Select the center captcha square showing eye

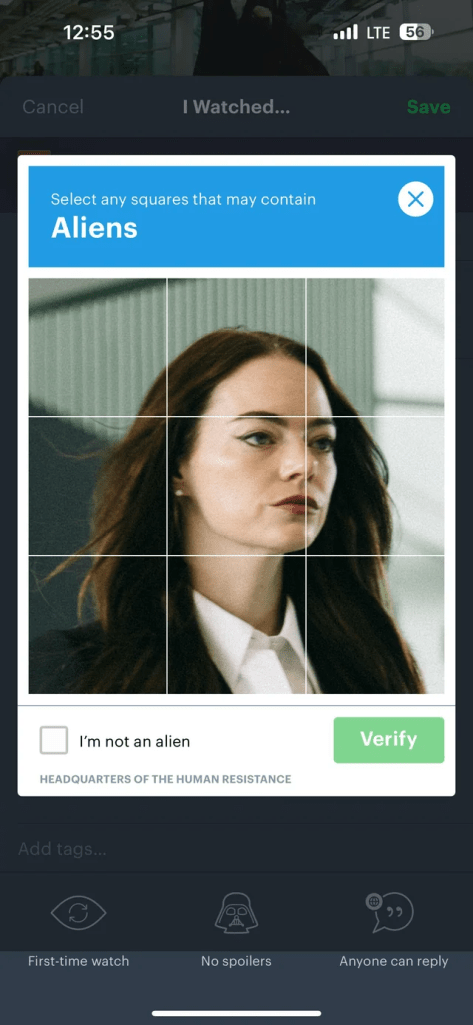pyautogui.click(x=236, y=486)
